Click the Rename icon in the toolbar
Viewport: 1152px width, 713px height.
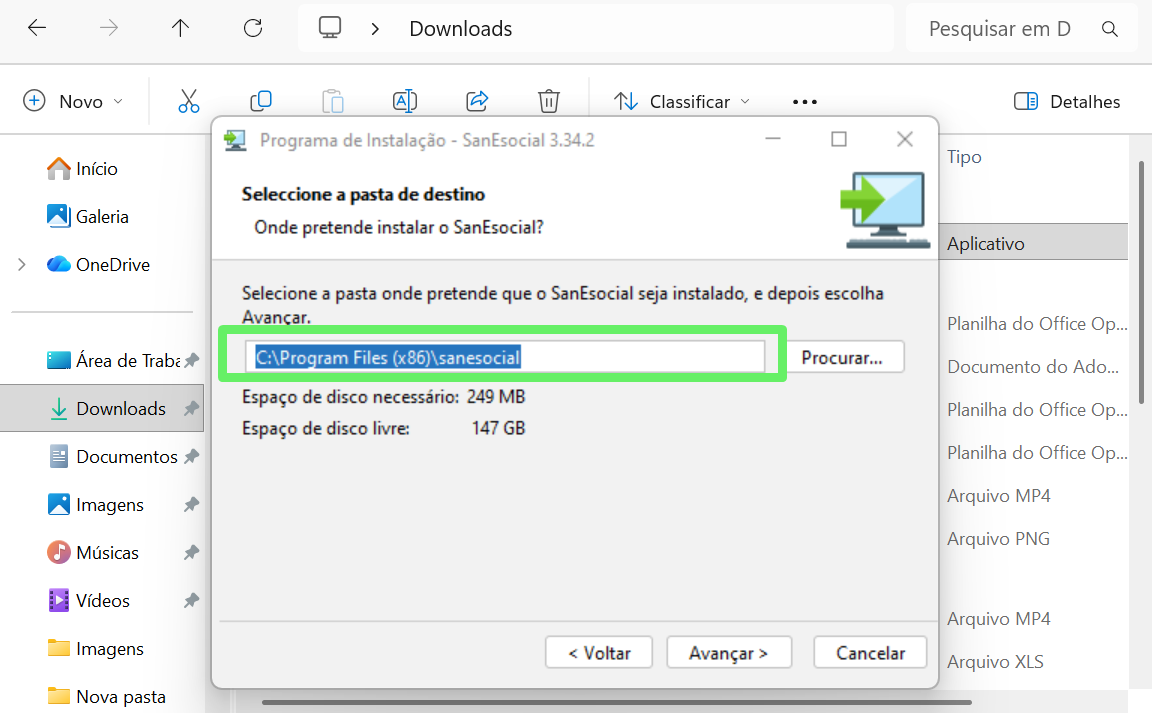[x=405, y=101]
